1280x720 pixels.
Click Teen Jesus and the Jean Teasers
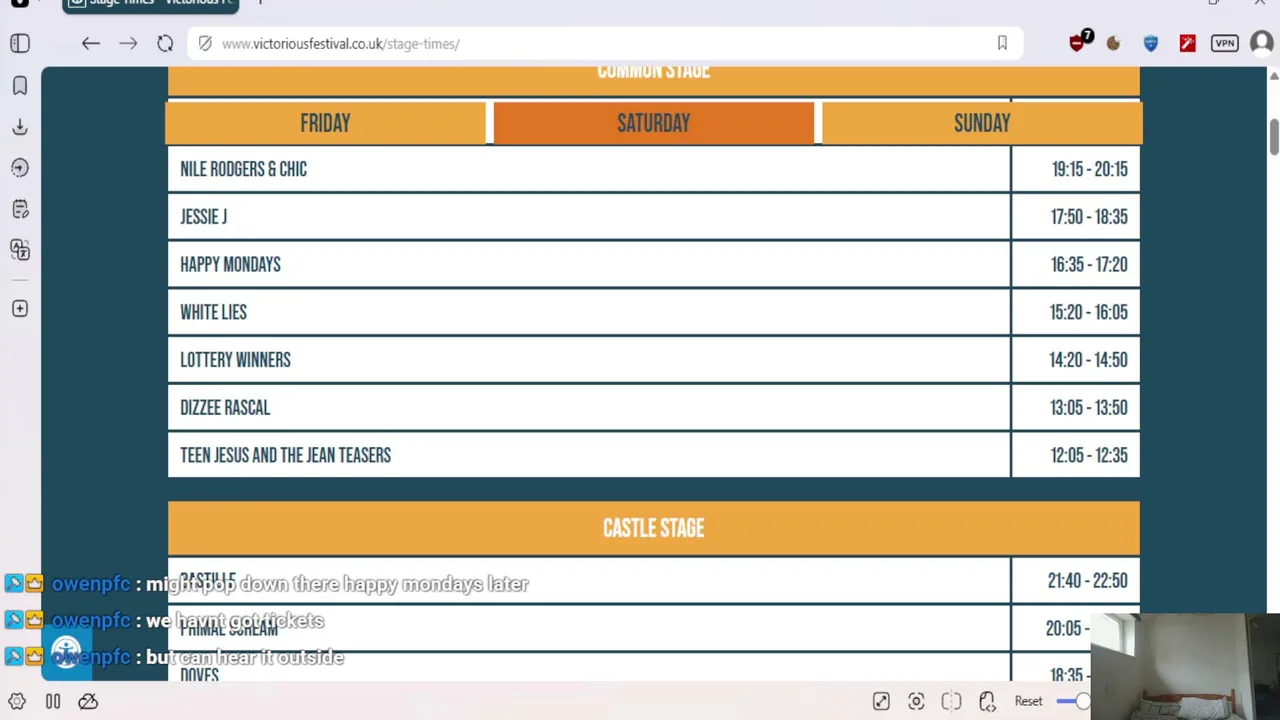click(x=285, y=455)
